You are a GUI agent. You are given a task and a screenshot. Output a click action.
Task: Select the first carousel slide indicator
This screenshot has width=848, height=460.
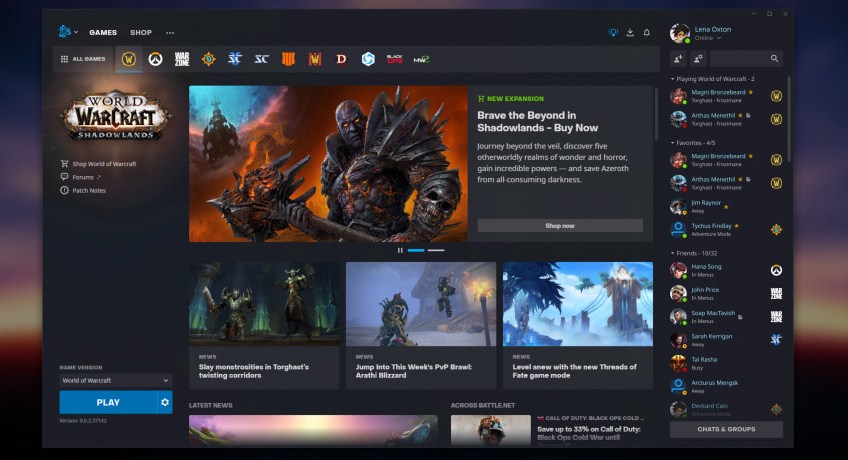(416, 250)
